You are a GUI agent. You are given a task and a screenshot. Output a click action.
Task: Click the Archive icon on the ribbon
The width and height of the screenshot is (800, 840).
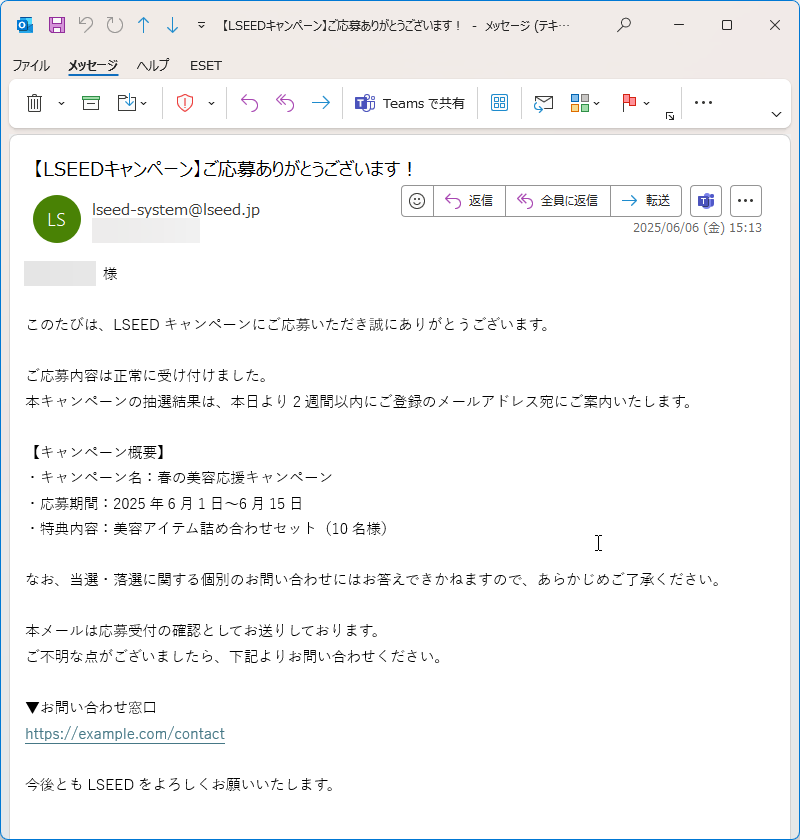coord(90,103)
